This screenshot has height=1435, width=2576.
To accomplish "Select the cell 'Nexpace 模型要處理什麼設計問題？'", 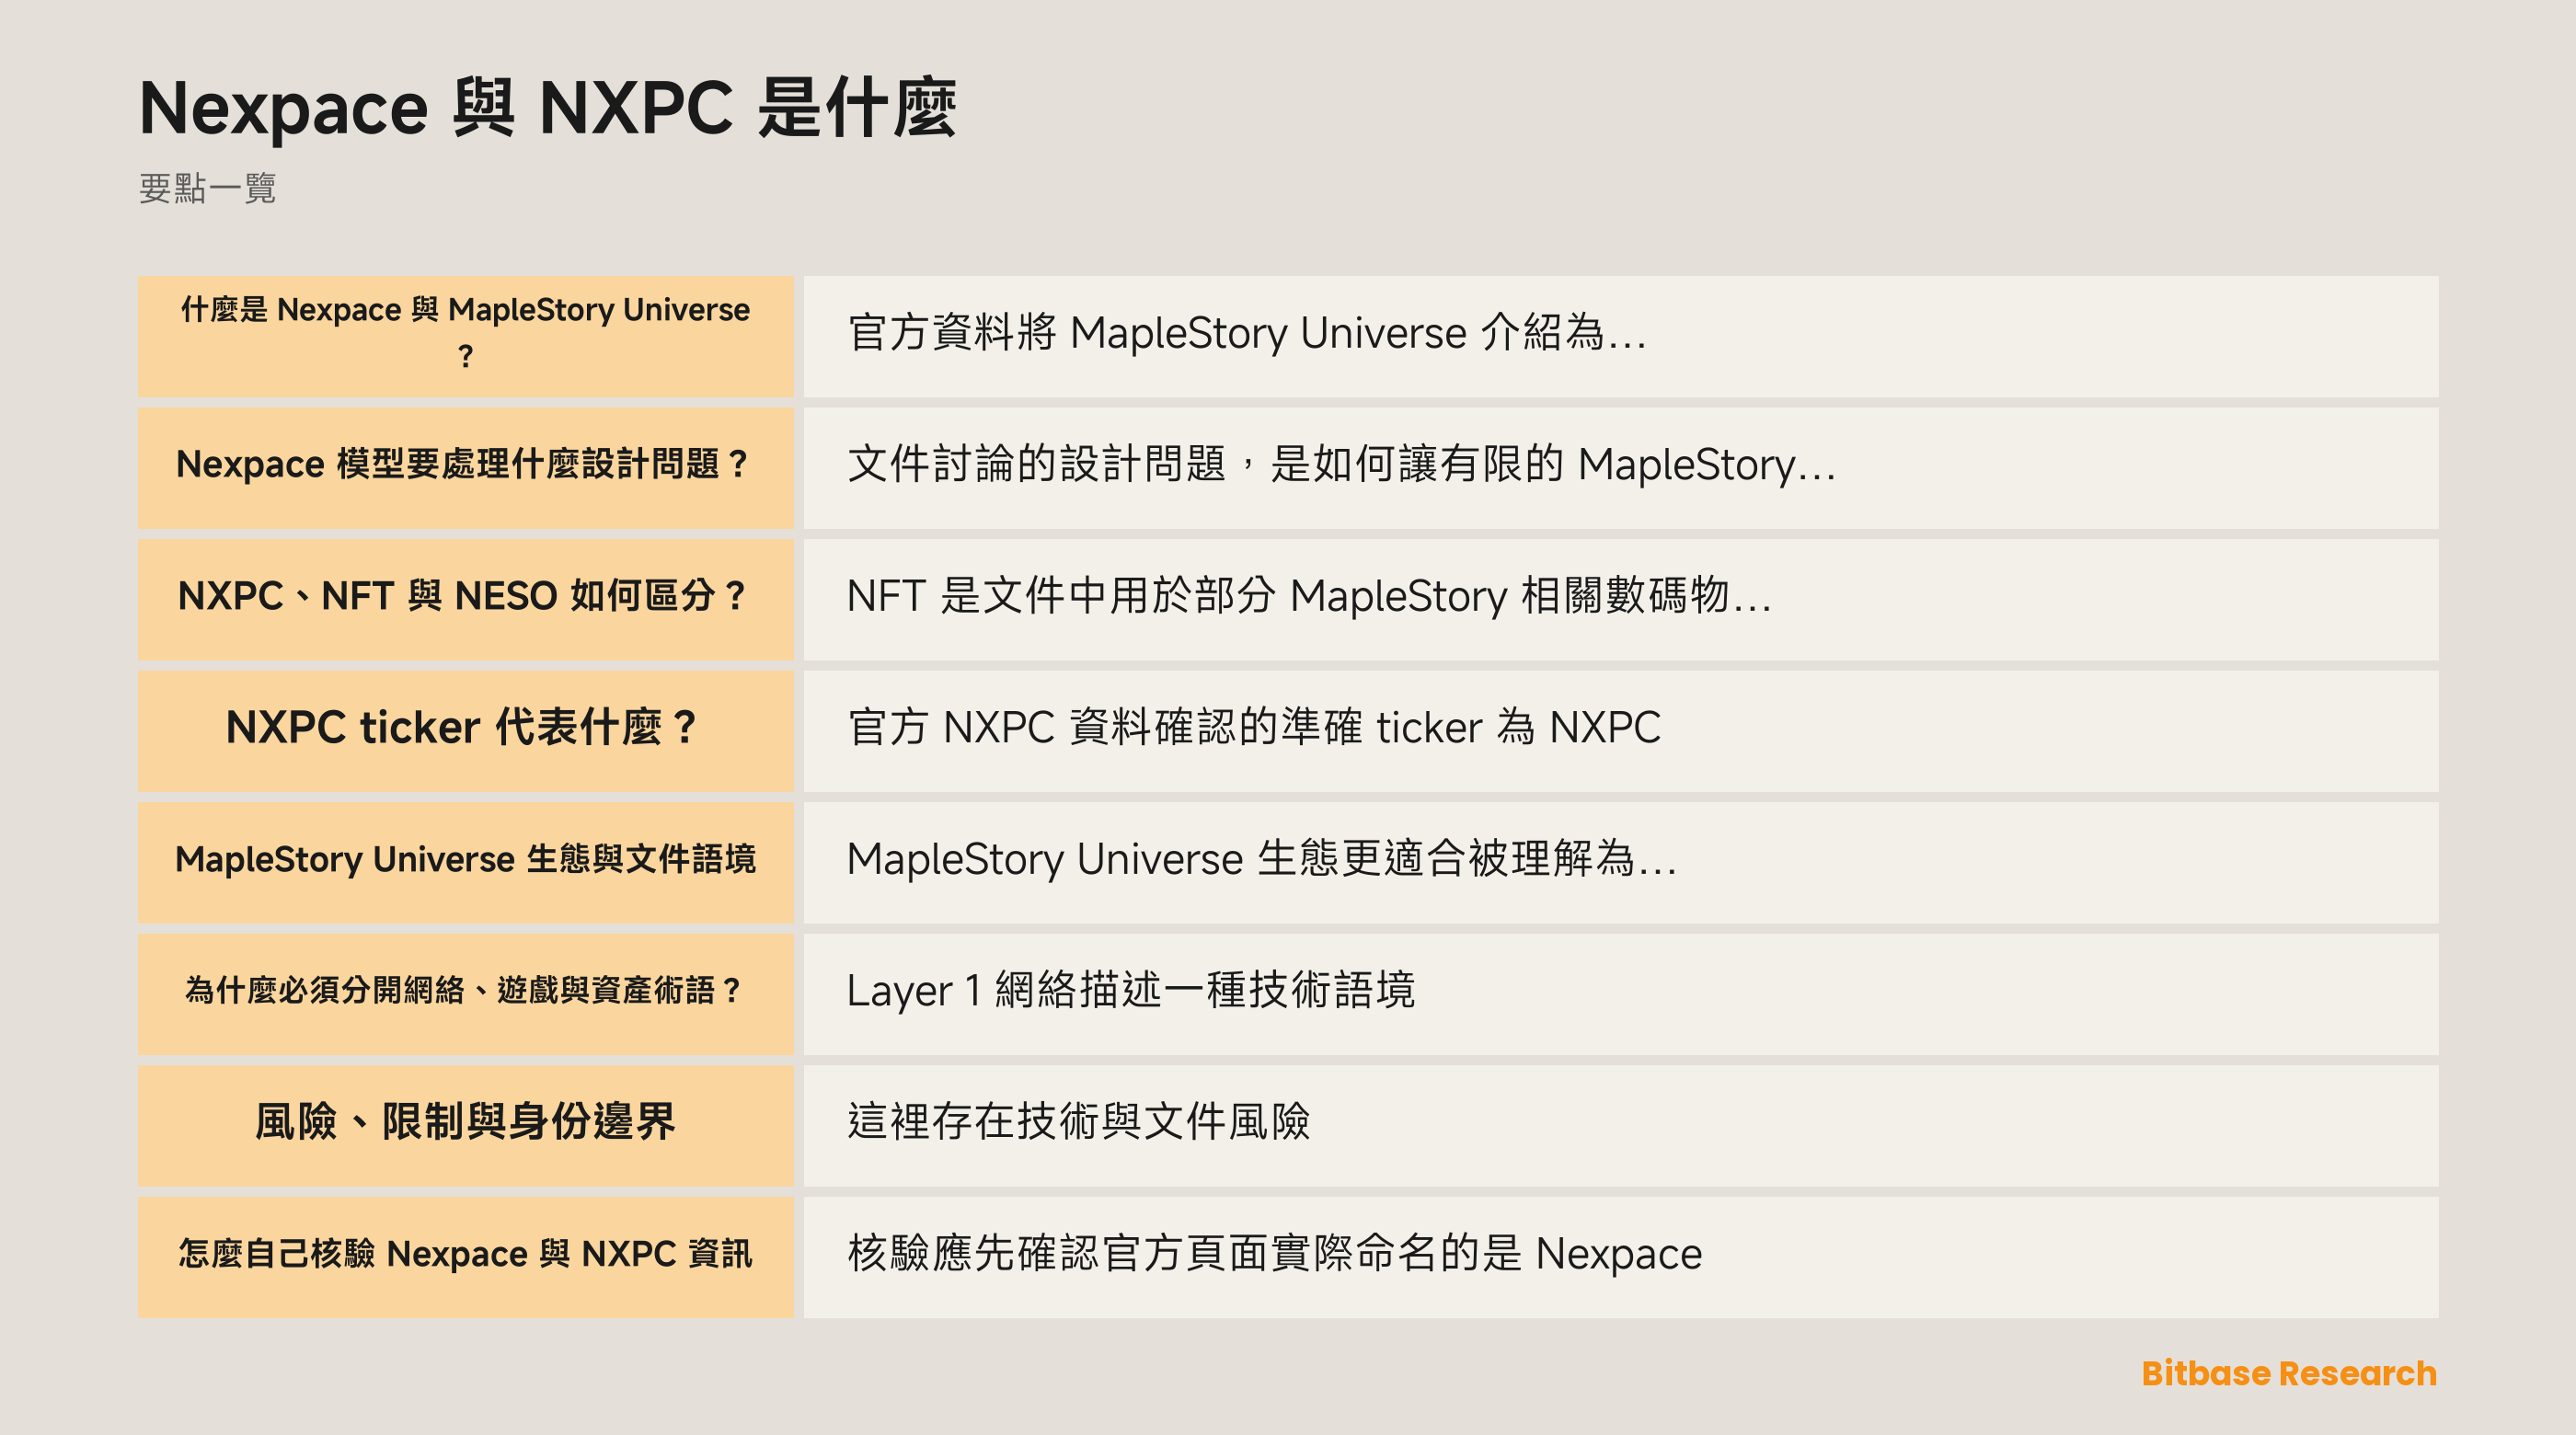I will [465, 468].
